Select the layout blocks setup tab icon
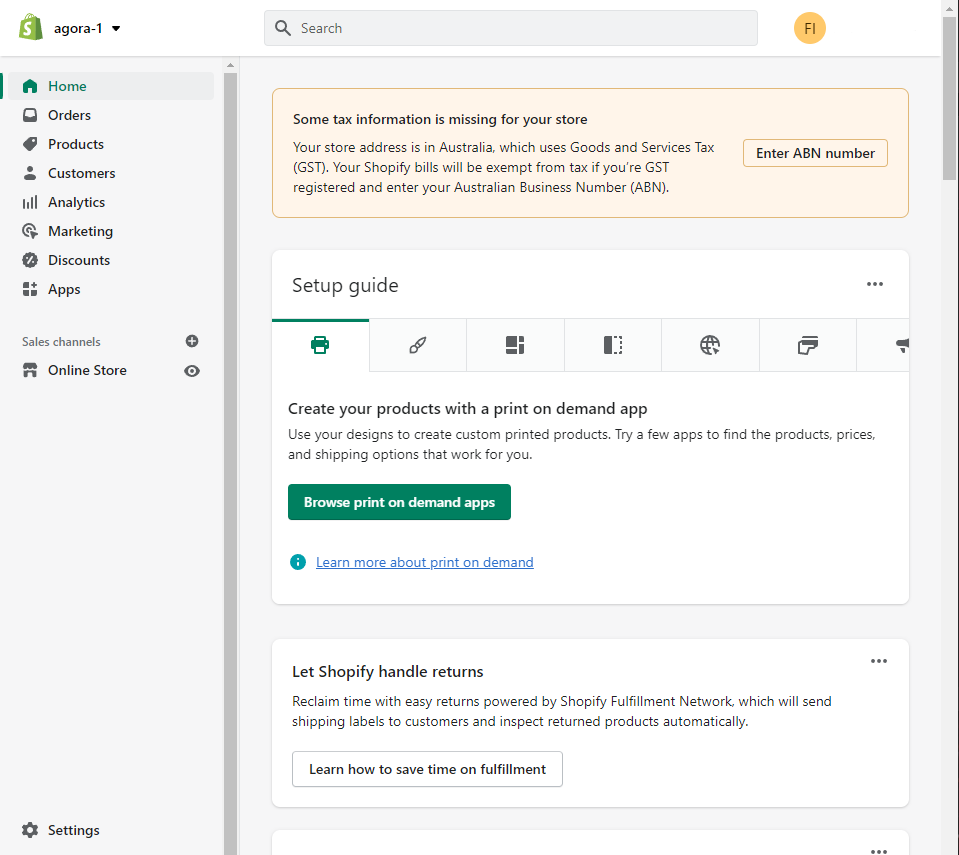 click(515, 345)
